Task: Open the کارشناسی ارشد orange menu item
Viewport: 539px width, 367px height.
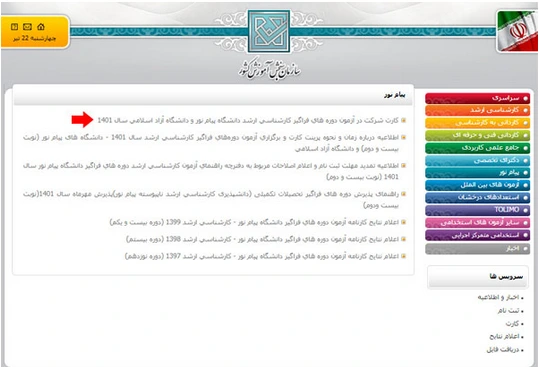Action: pos(477,110)
